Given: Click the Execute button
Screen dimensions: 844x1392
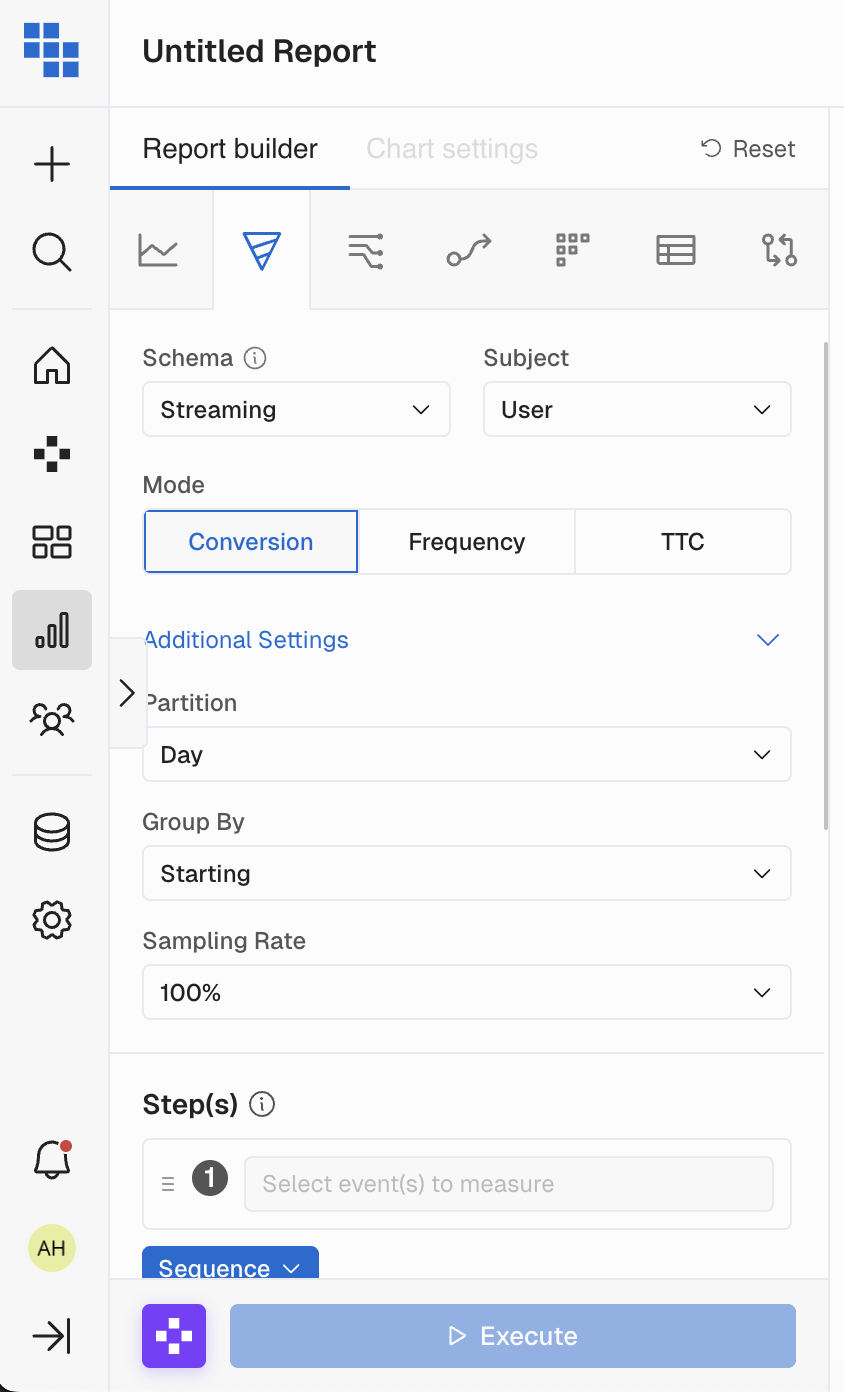Looking at the screenshot, I should pos(513,1336).
